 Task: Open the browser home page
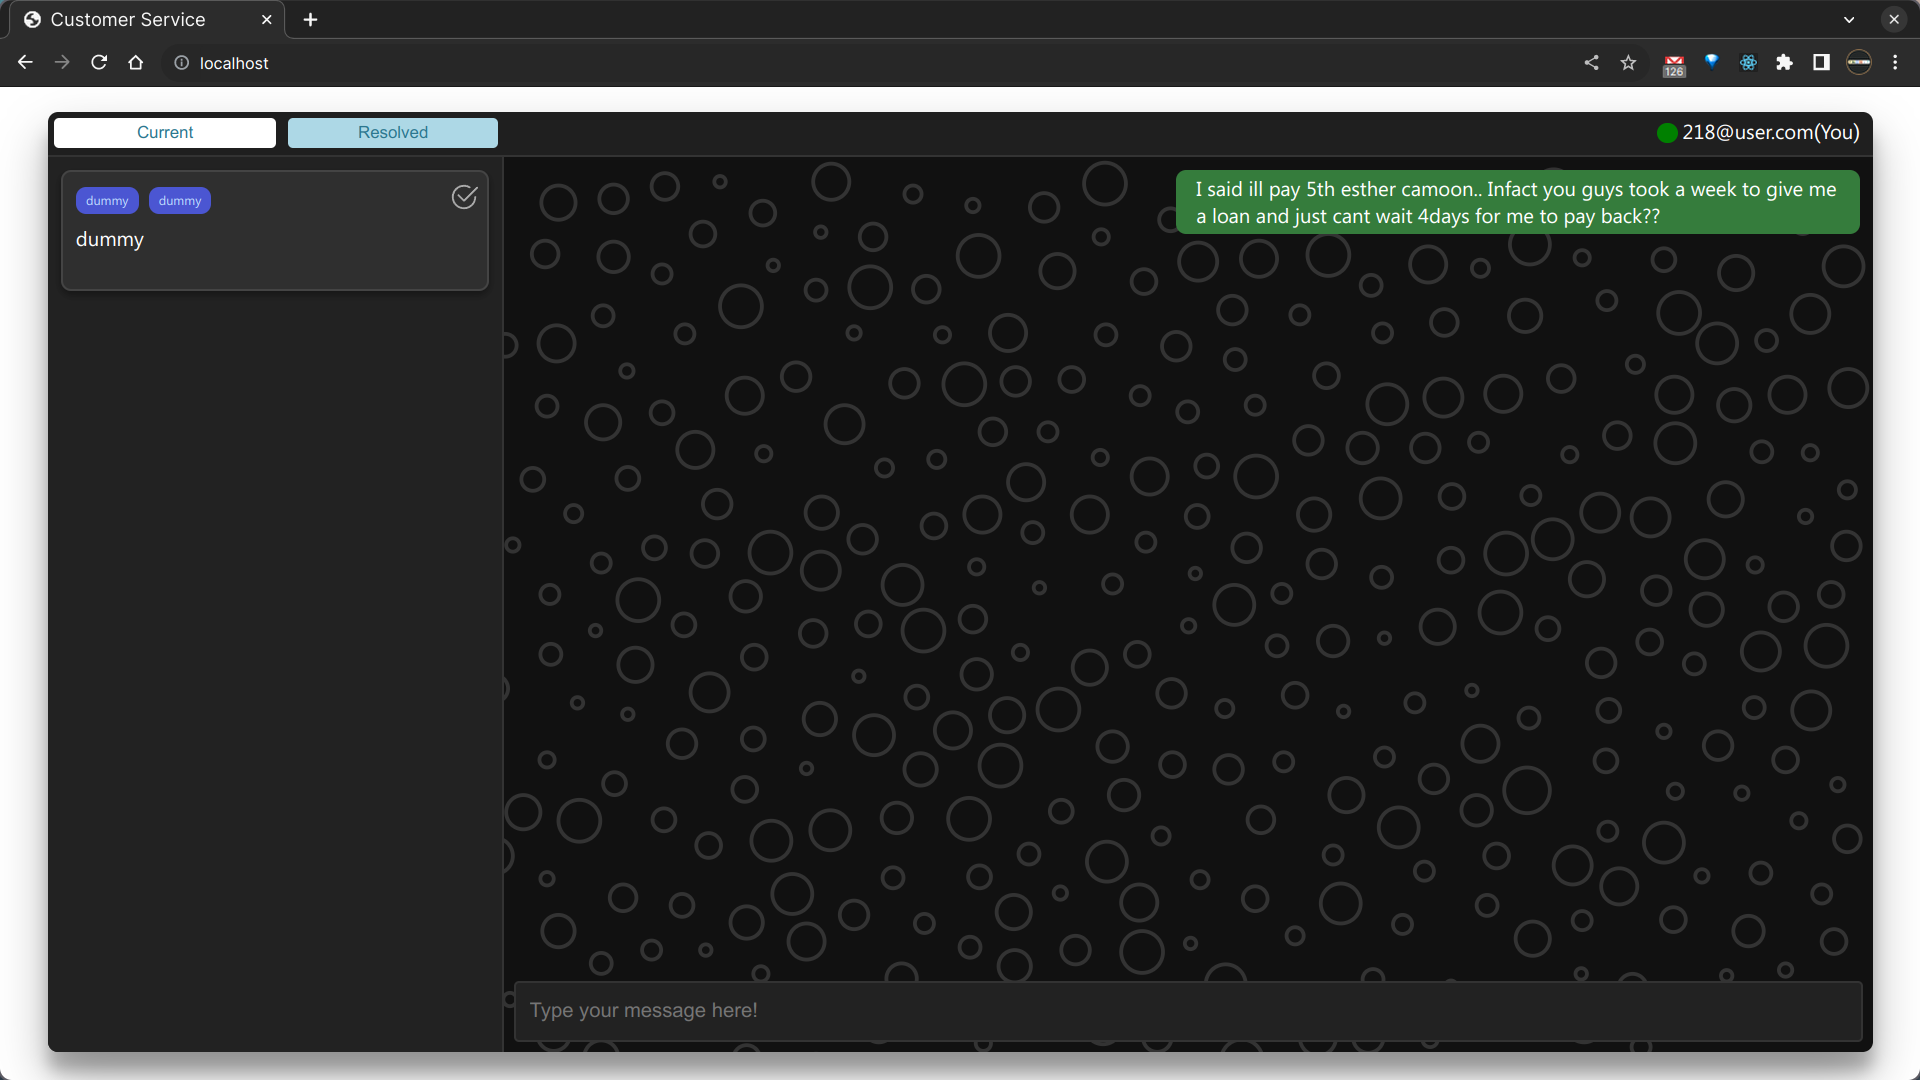tap(136, 63)
